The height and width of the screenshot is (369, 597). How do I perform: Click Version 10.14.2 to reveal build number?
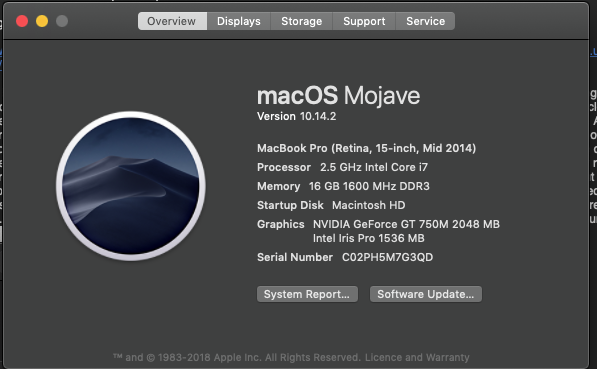[x=297, y=116]
